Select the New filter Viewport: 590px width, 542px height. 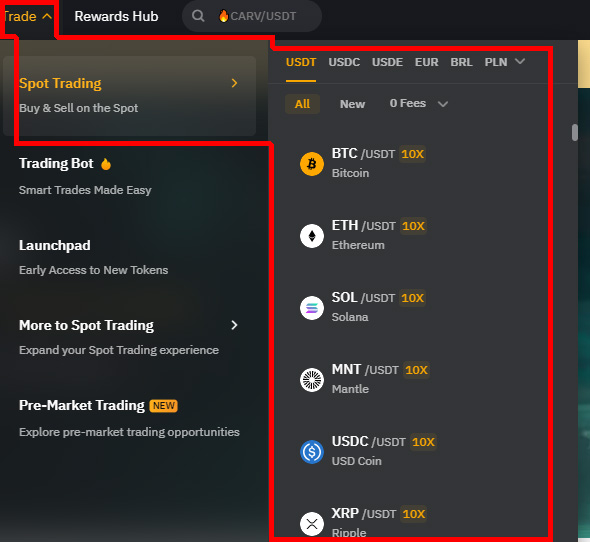[x=352, y=104]
